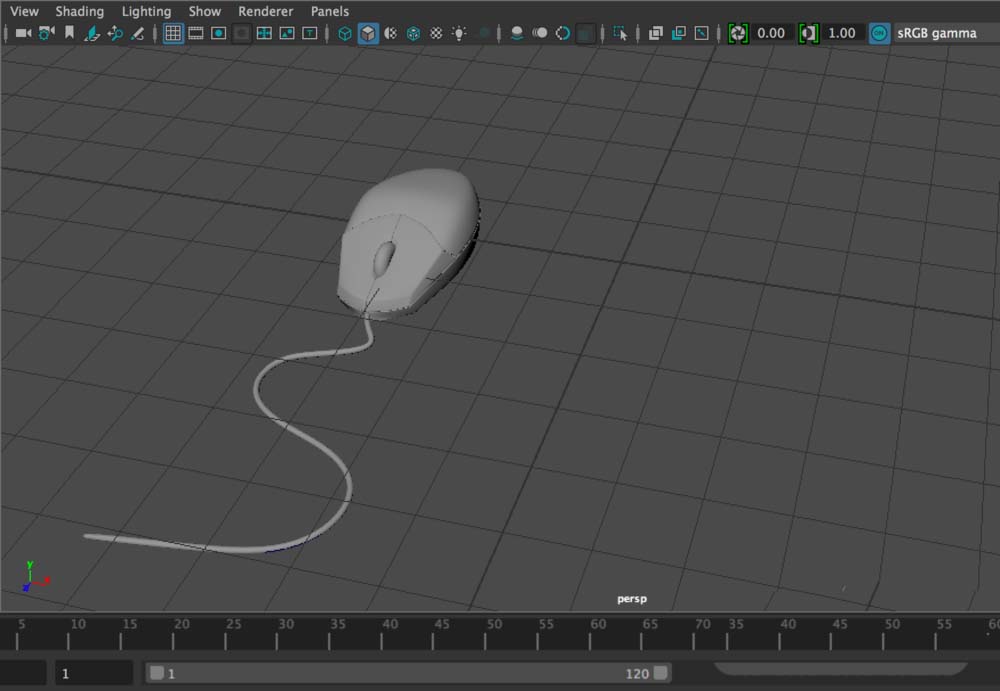The width and height of the screenshot is (1000, 691).
Task: Click the Select Camera icon
Action: coord(23,33)
